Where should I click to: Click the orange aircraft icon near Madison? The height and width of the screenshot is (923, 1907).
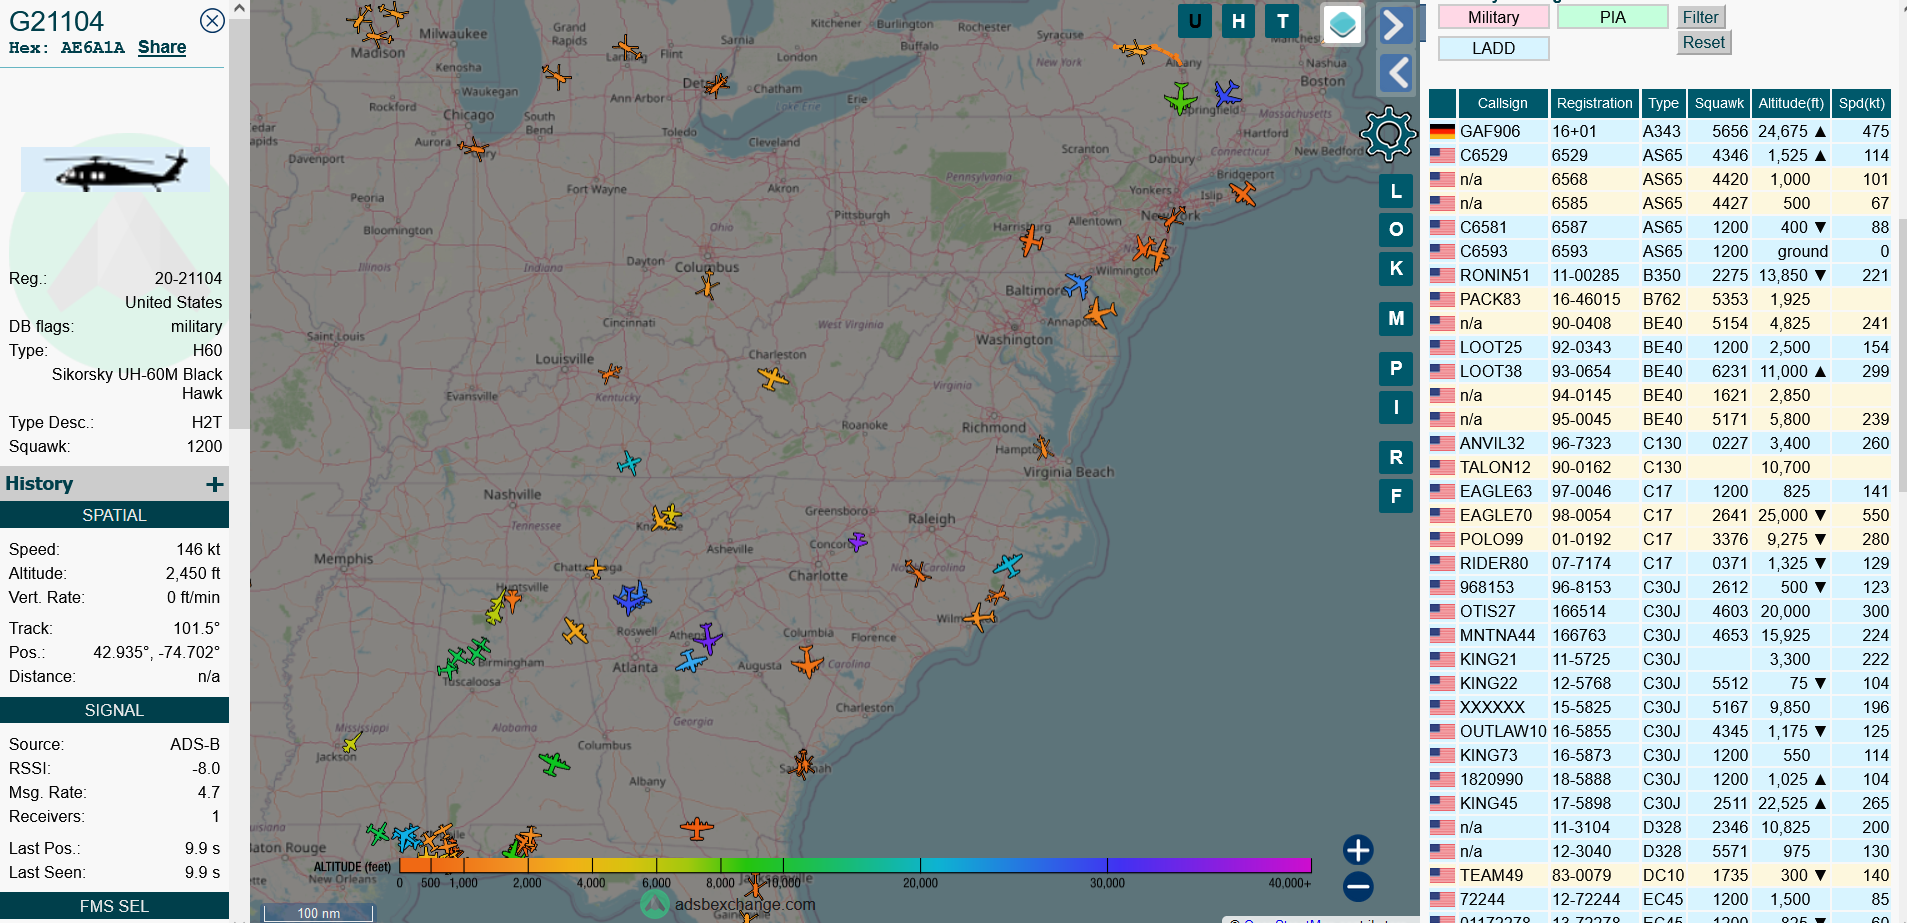pos(378,37)
